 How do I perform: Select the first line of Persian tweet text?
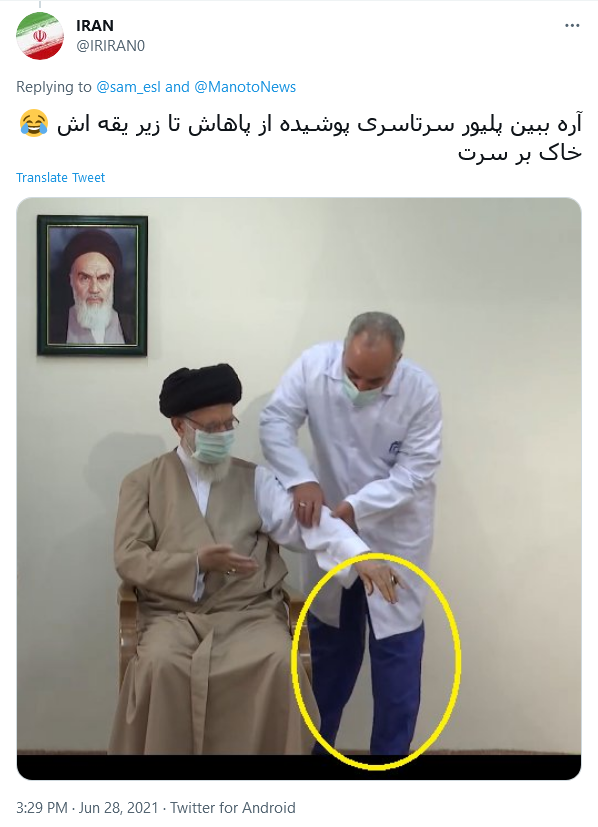click(320, 125)
